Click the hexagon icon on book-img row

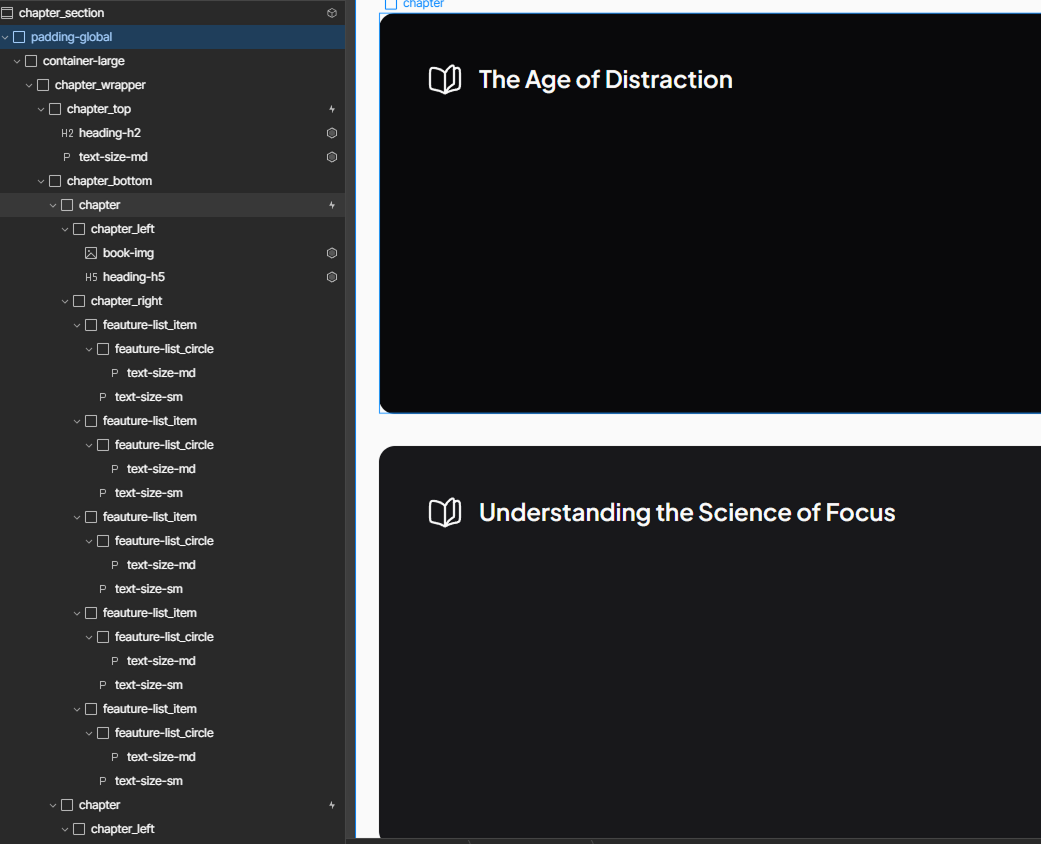click(x=332, y=253)
